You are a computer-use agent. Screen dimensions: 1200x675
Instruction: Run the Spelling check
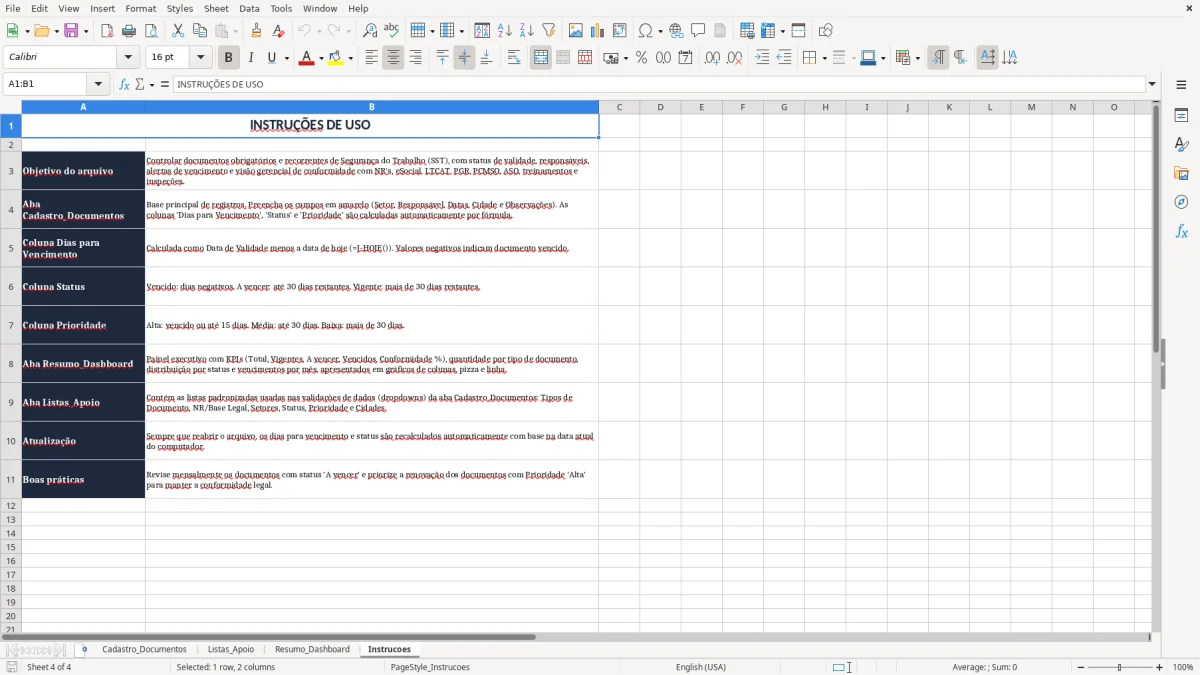pos(392,31)
